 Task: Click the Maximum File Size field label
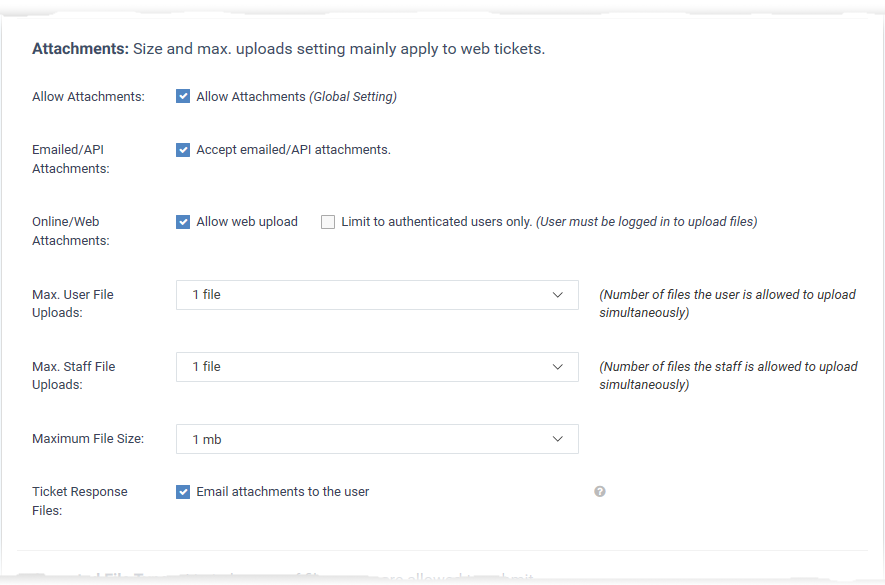coord(88,439)
